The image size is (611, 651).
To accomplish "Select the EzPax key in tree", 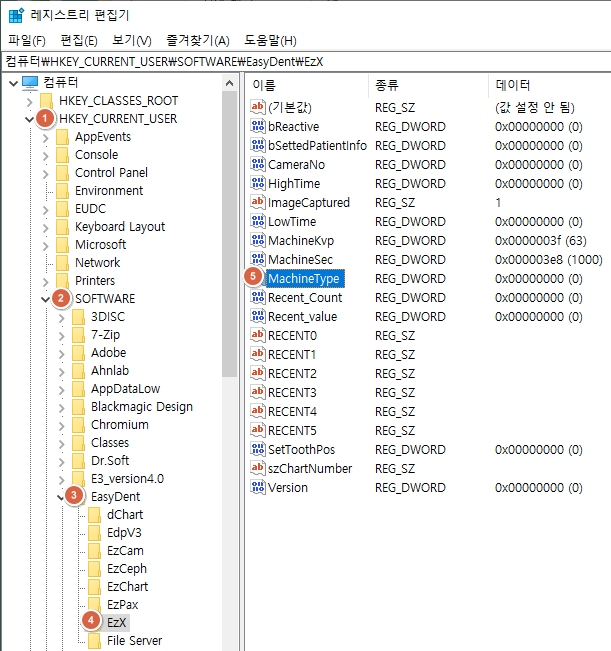I will 122,604.
